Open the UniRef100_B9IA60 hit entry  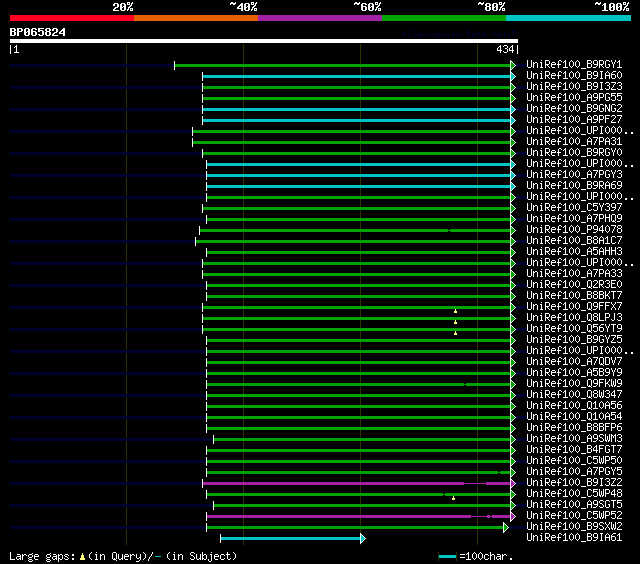(x=573, y=76)
